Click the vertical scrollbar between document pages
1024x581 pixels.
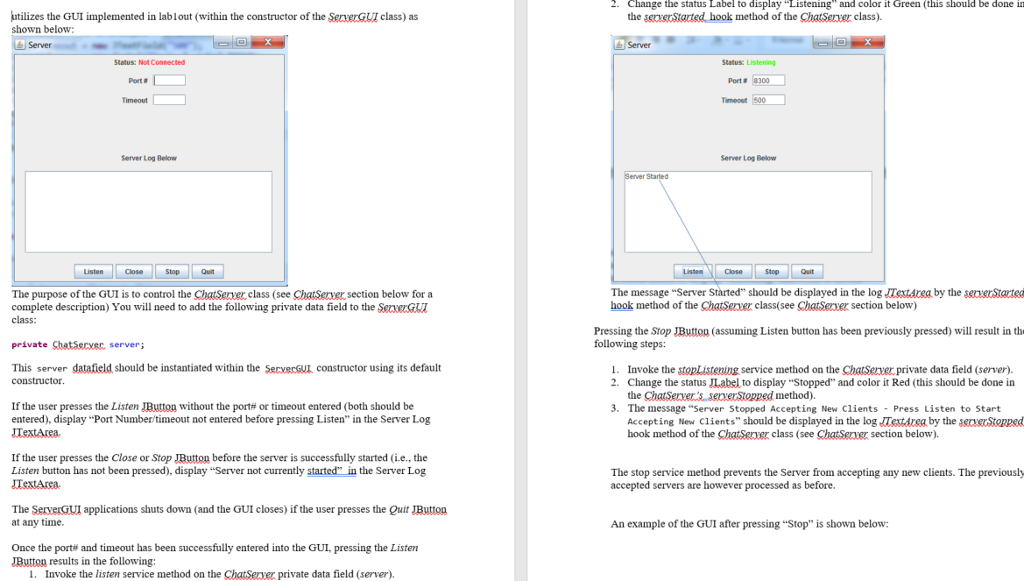pyautogui.click(x=519, y=290)
